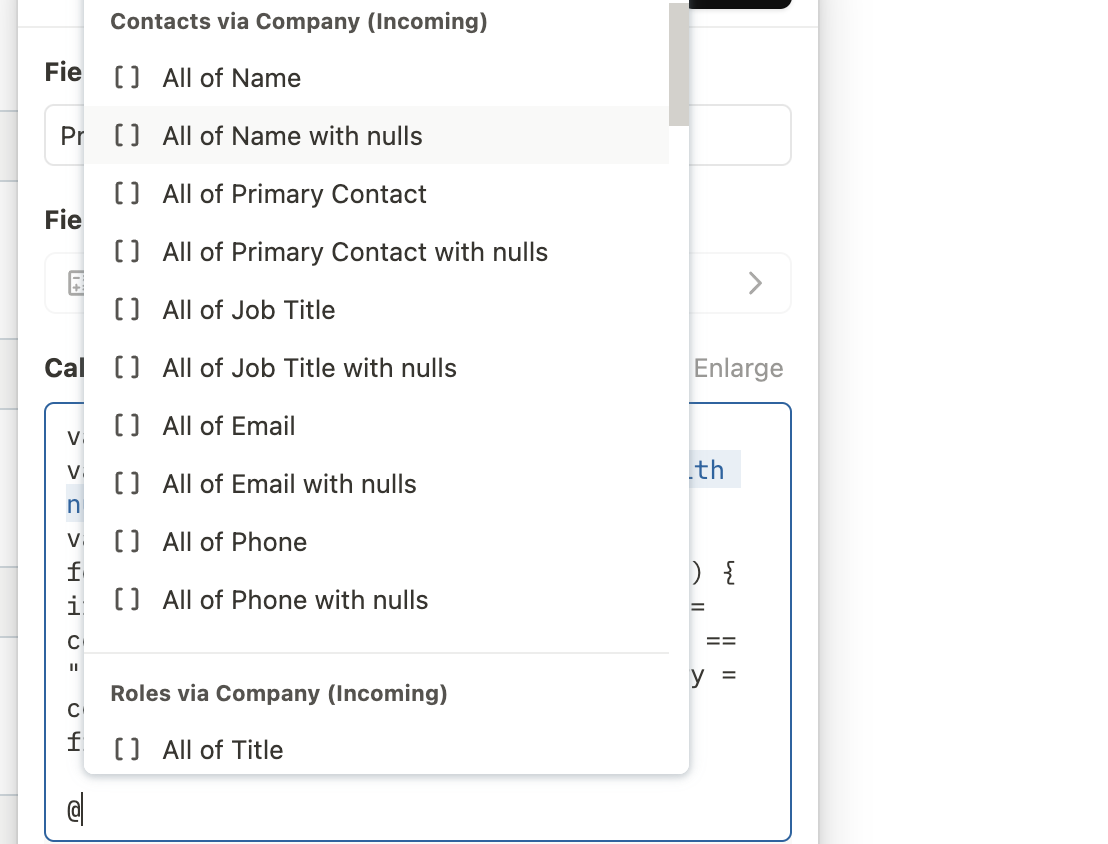Image resolution: width=1108 pixels, height=844 pixels.
Task: Choose All of Phone entry
Action: point(377,541)
